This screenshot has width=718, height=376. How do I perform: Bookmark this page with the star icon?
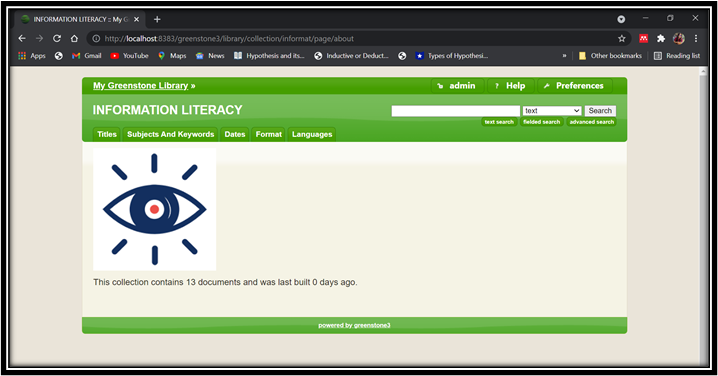point(621,38)
